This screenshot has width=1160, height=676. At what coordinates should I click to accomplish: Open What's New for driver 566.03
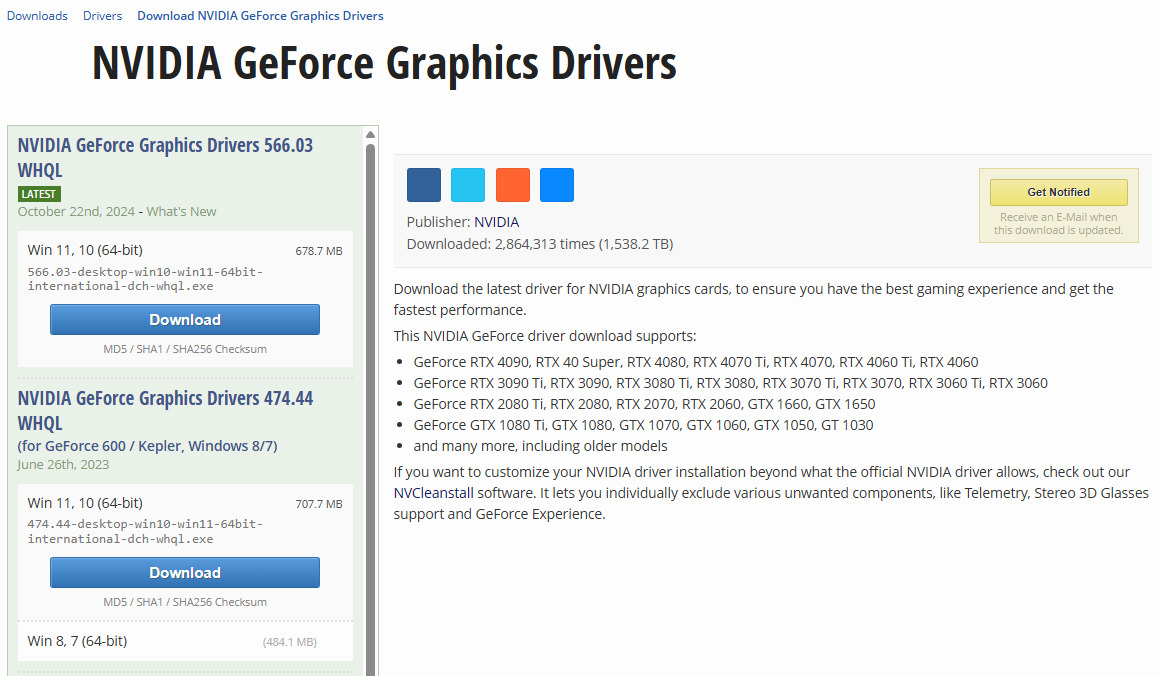pos(181,212)
